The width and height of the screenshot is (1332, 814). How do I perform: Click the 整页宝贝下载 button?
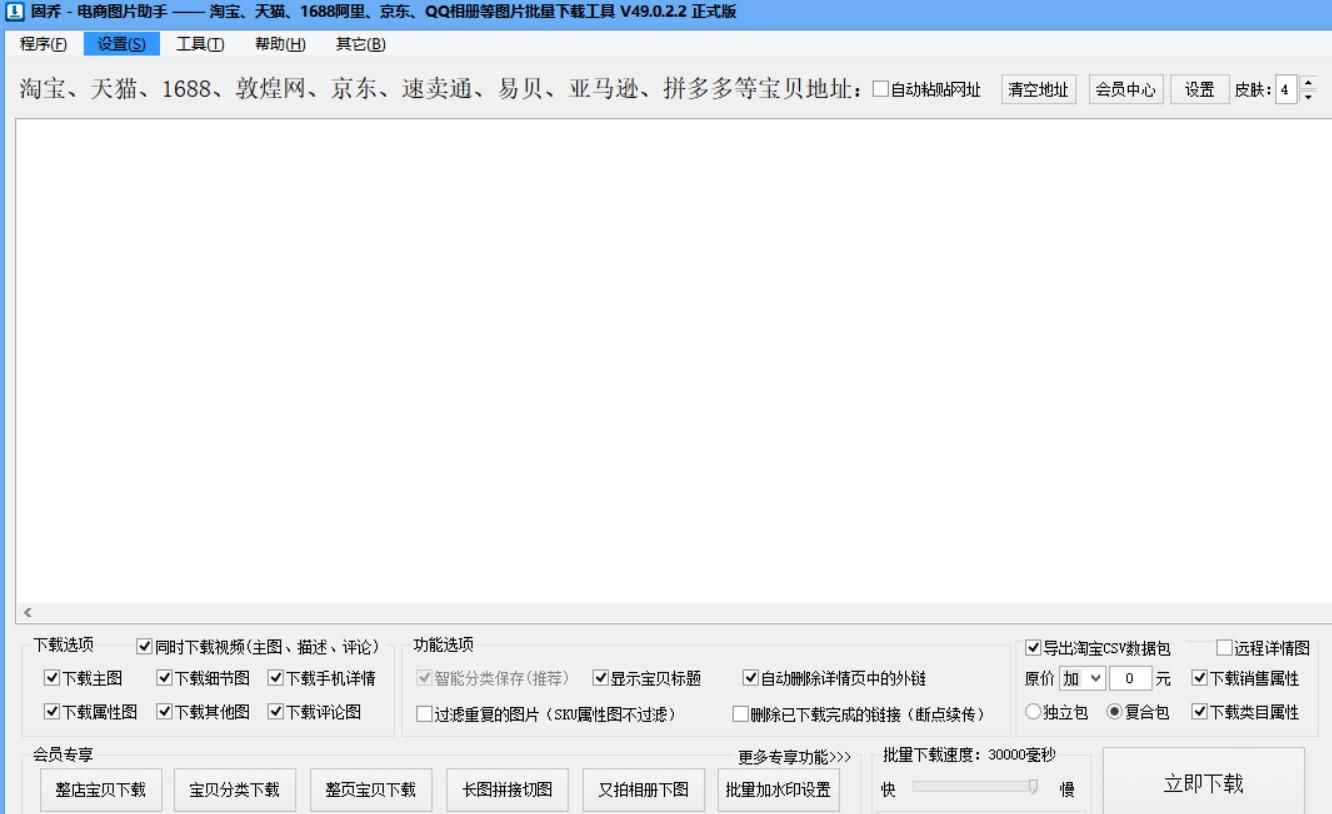[x=371, y=790]
